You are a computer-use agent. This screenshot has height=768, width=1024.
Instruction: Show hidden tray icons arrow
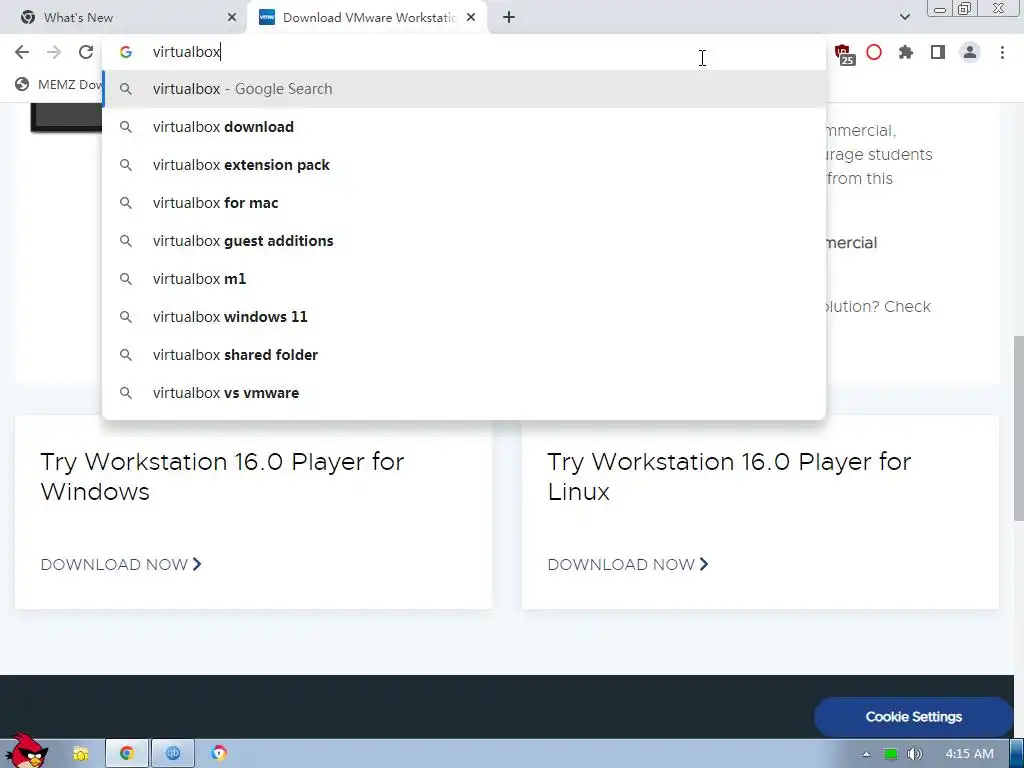[866, 754]
